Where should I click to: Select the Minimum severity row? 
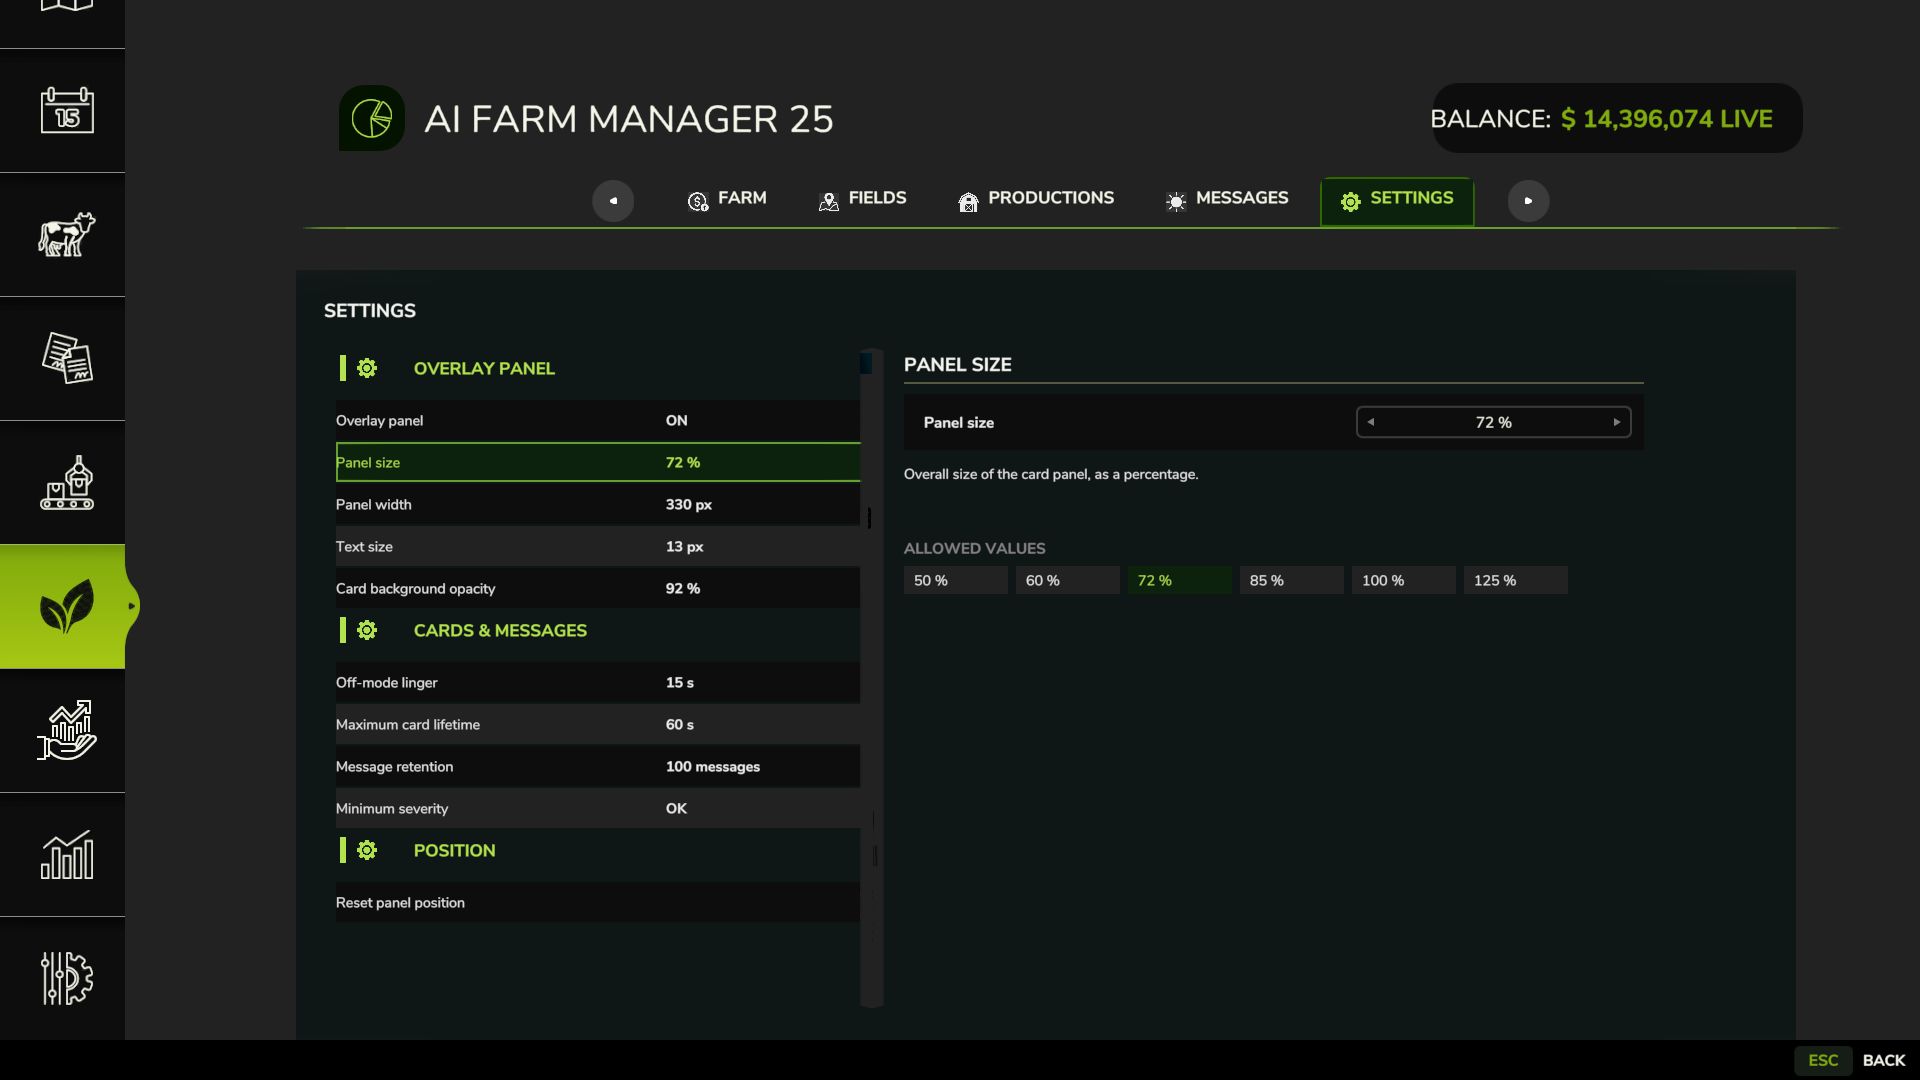coord(598,809)
